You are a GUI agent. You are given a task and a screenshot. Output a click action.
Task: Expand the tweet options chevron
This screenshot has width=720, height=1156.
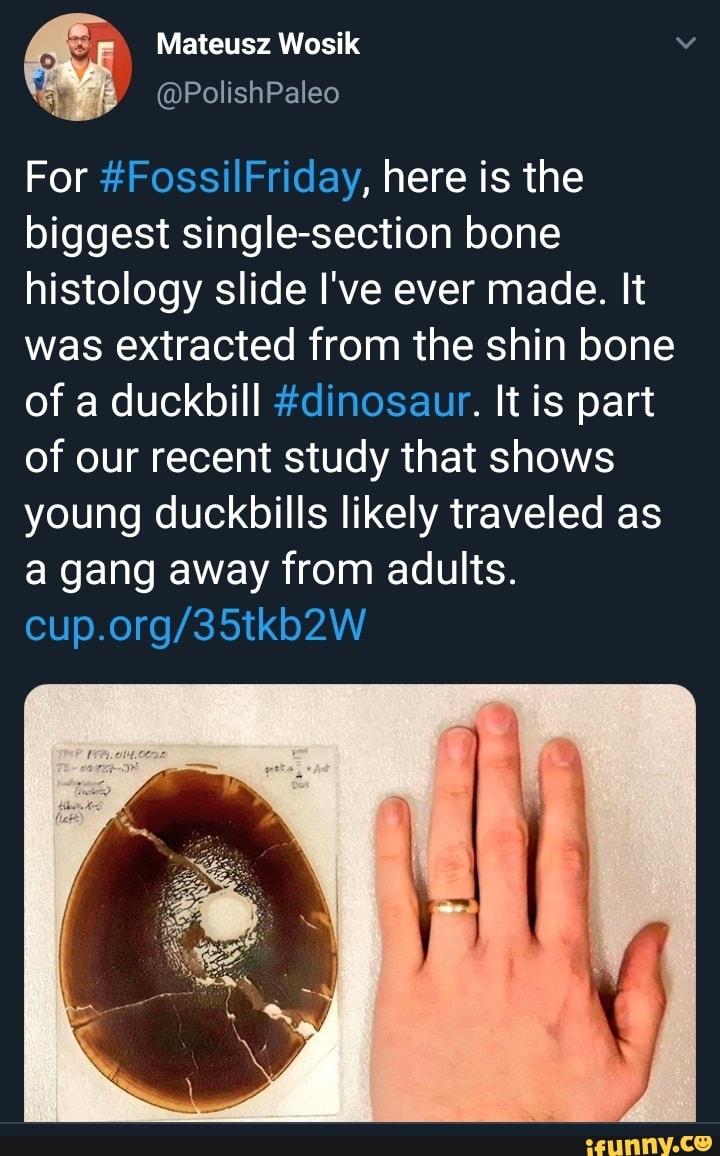click(684, 44)
